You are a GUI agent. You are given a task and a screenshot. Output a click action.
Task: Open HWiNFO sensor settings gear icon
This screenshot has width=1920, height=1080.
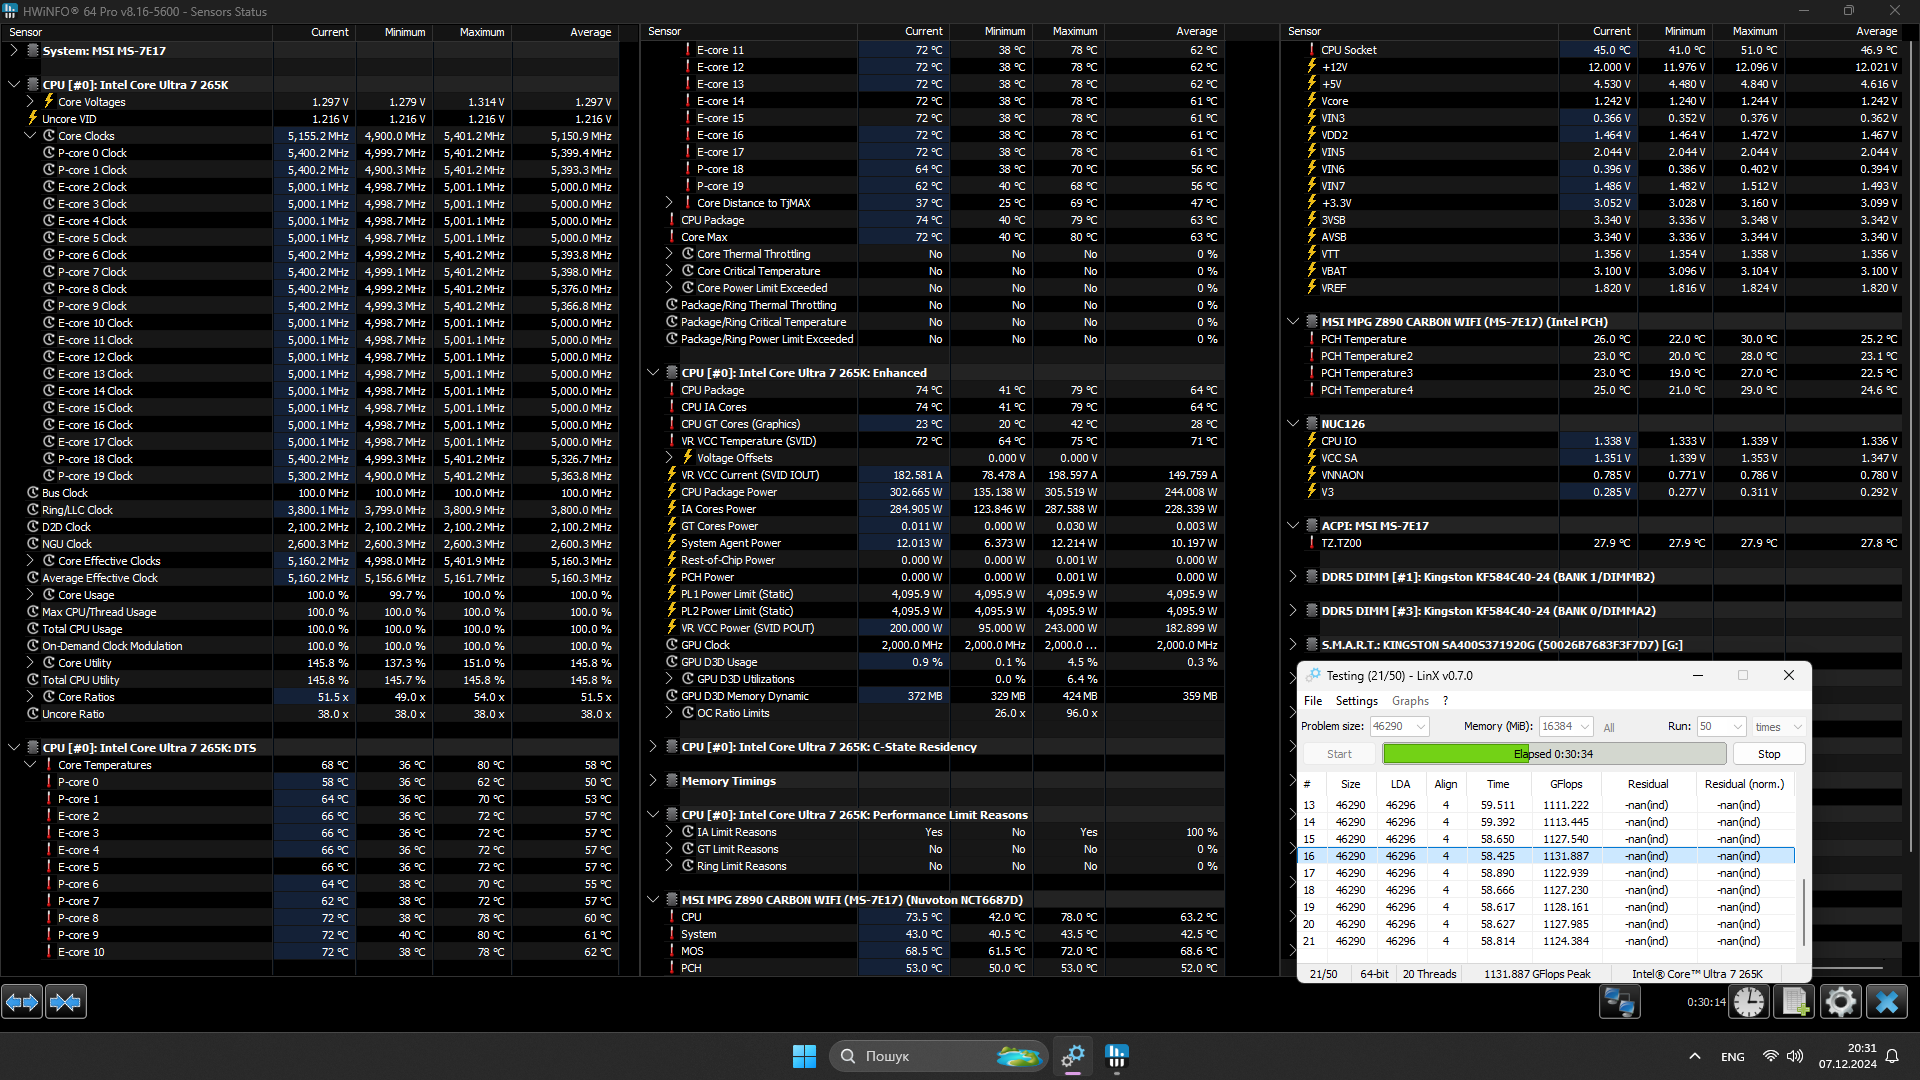[x=1840, y=1001]
